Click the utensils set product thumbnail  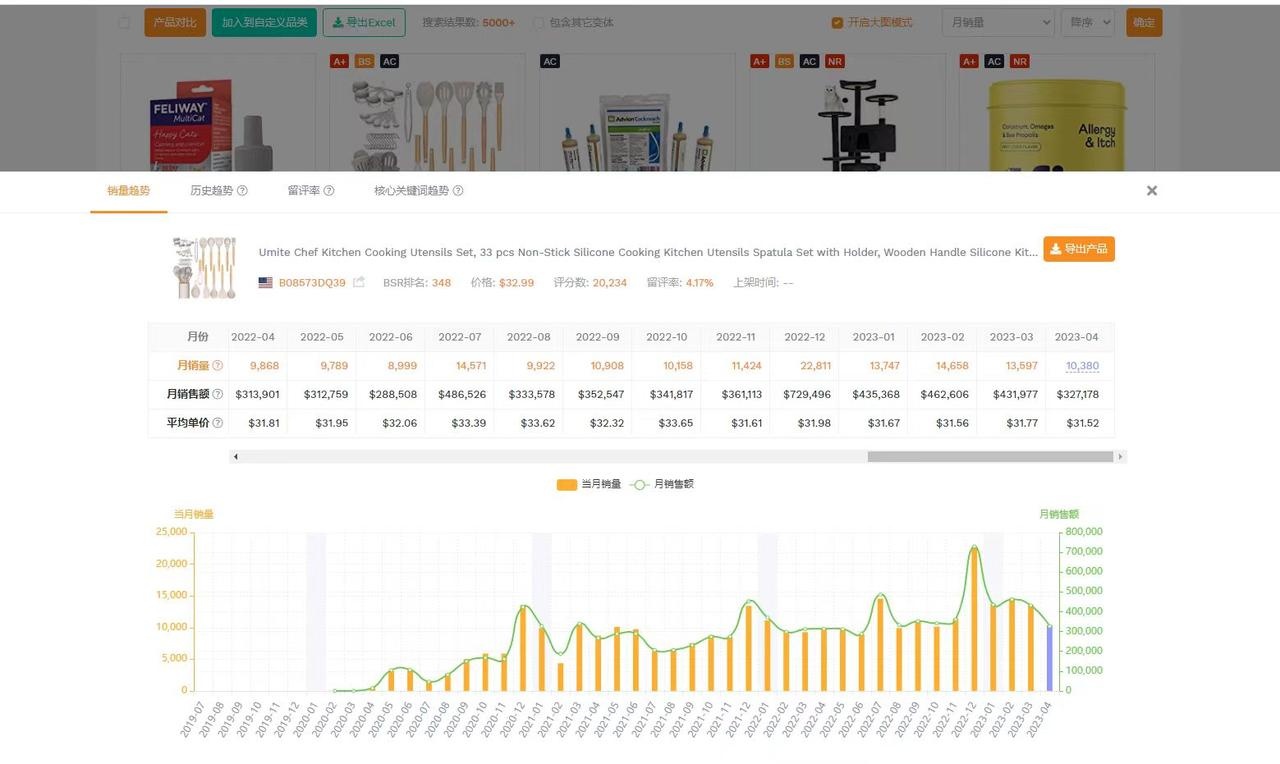click(204, 267)
